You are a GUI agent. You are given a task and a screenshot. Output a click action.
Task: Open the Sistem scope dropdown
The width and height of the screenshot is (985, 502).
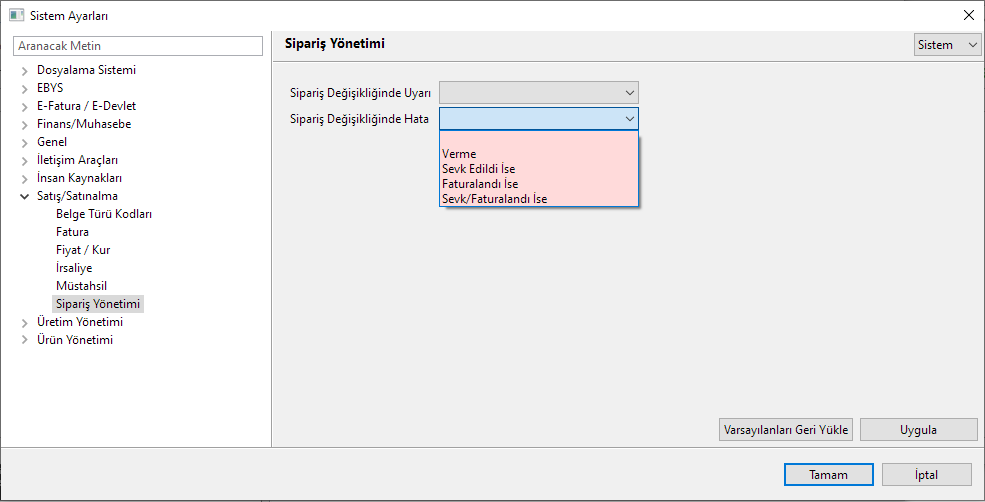tap(947, 45)
